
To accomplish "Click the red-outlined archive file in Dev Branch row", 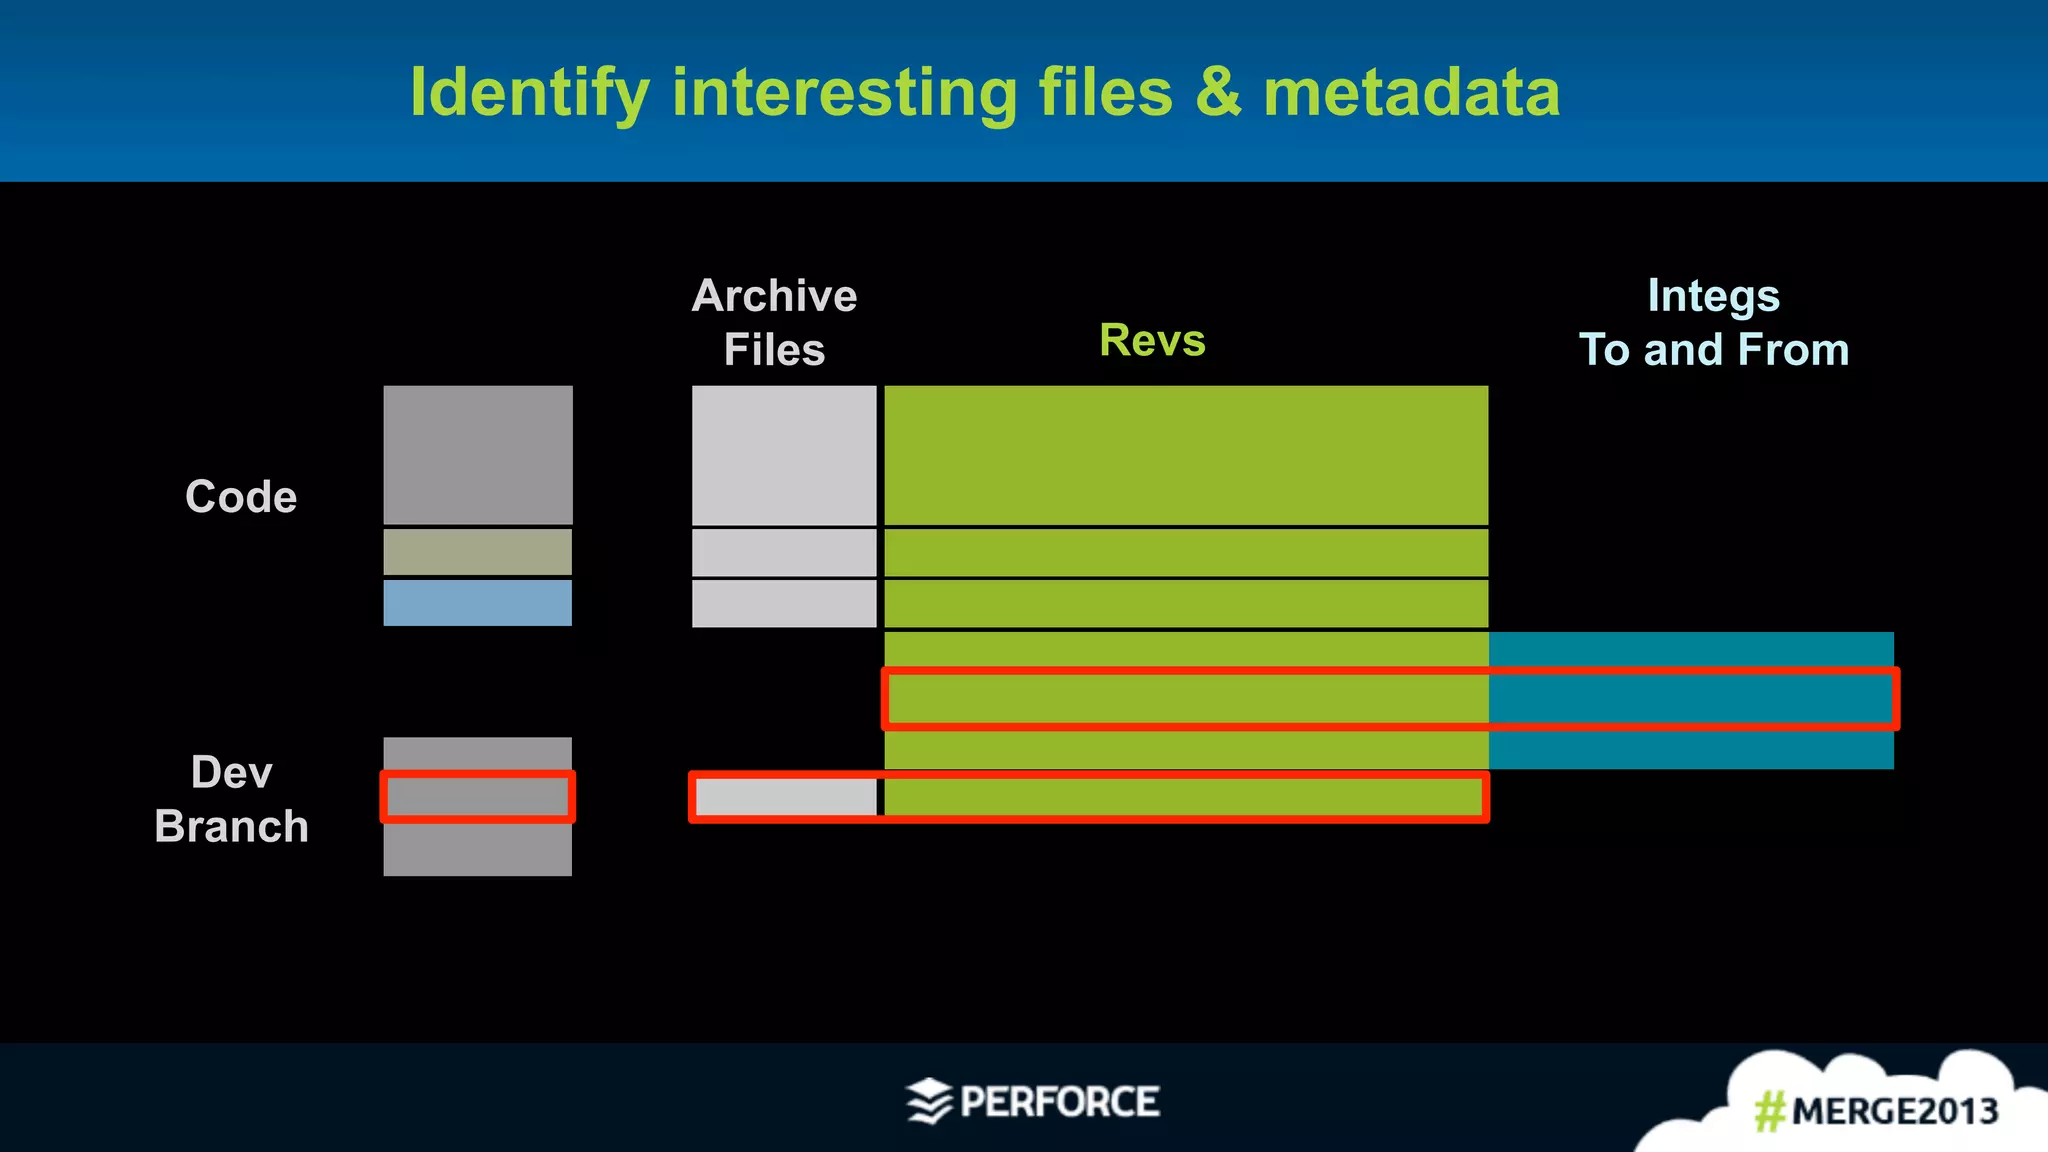I will click(786, 797).
